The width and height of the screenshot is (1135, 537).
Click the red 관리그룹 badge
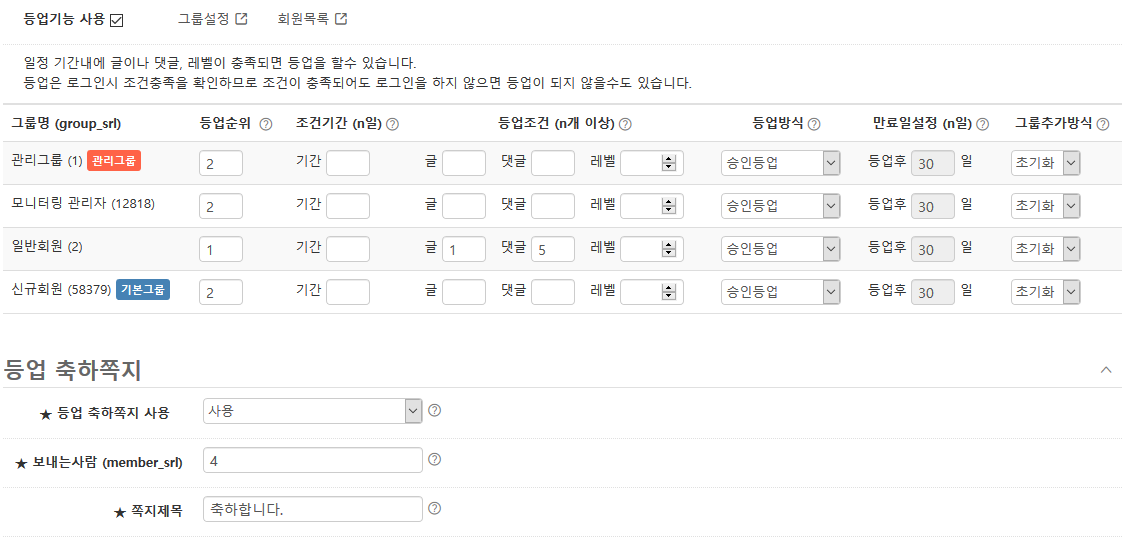click(x=114, y=161)
